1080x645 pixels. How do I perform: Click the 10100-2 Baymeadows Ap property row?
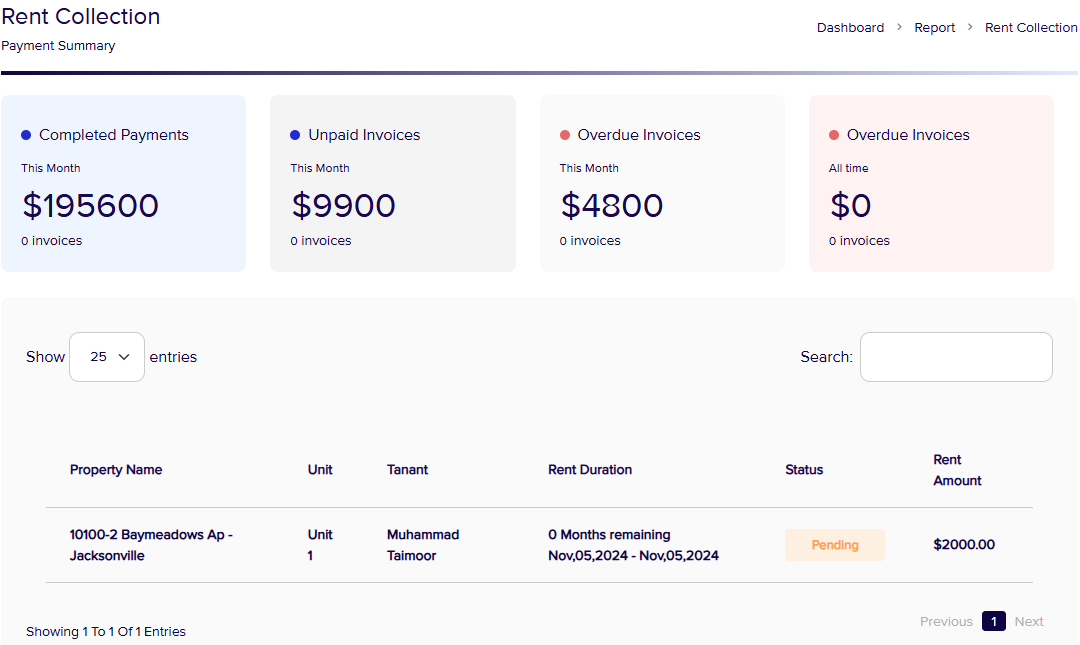tap(151, 545)
